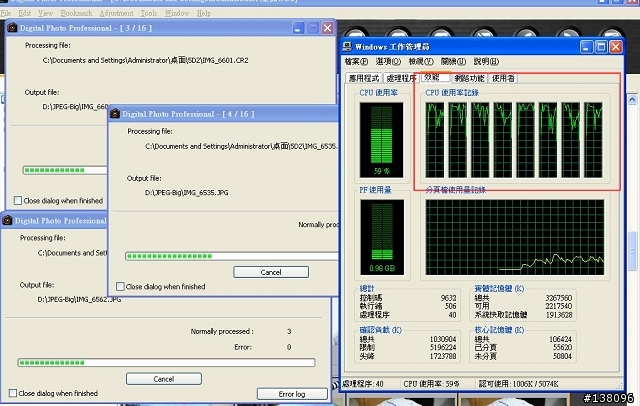Click the 執行緒 value 506
Image resolution: width=640 pixels, height=406 pixels.
(x=451, y=306)
